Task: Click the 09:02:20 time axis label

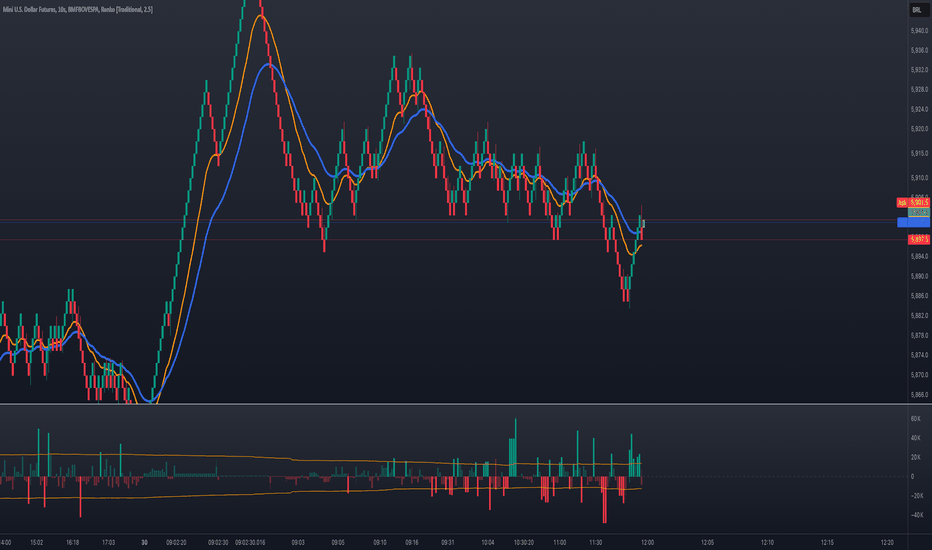Action: tap(177, 542)
